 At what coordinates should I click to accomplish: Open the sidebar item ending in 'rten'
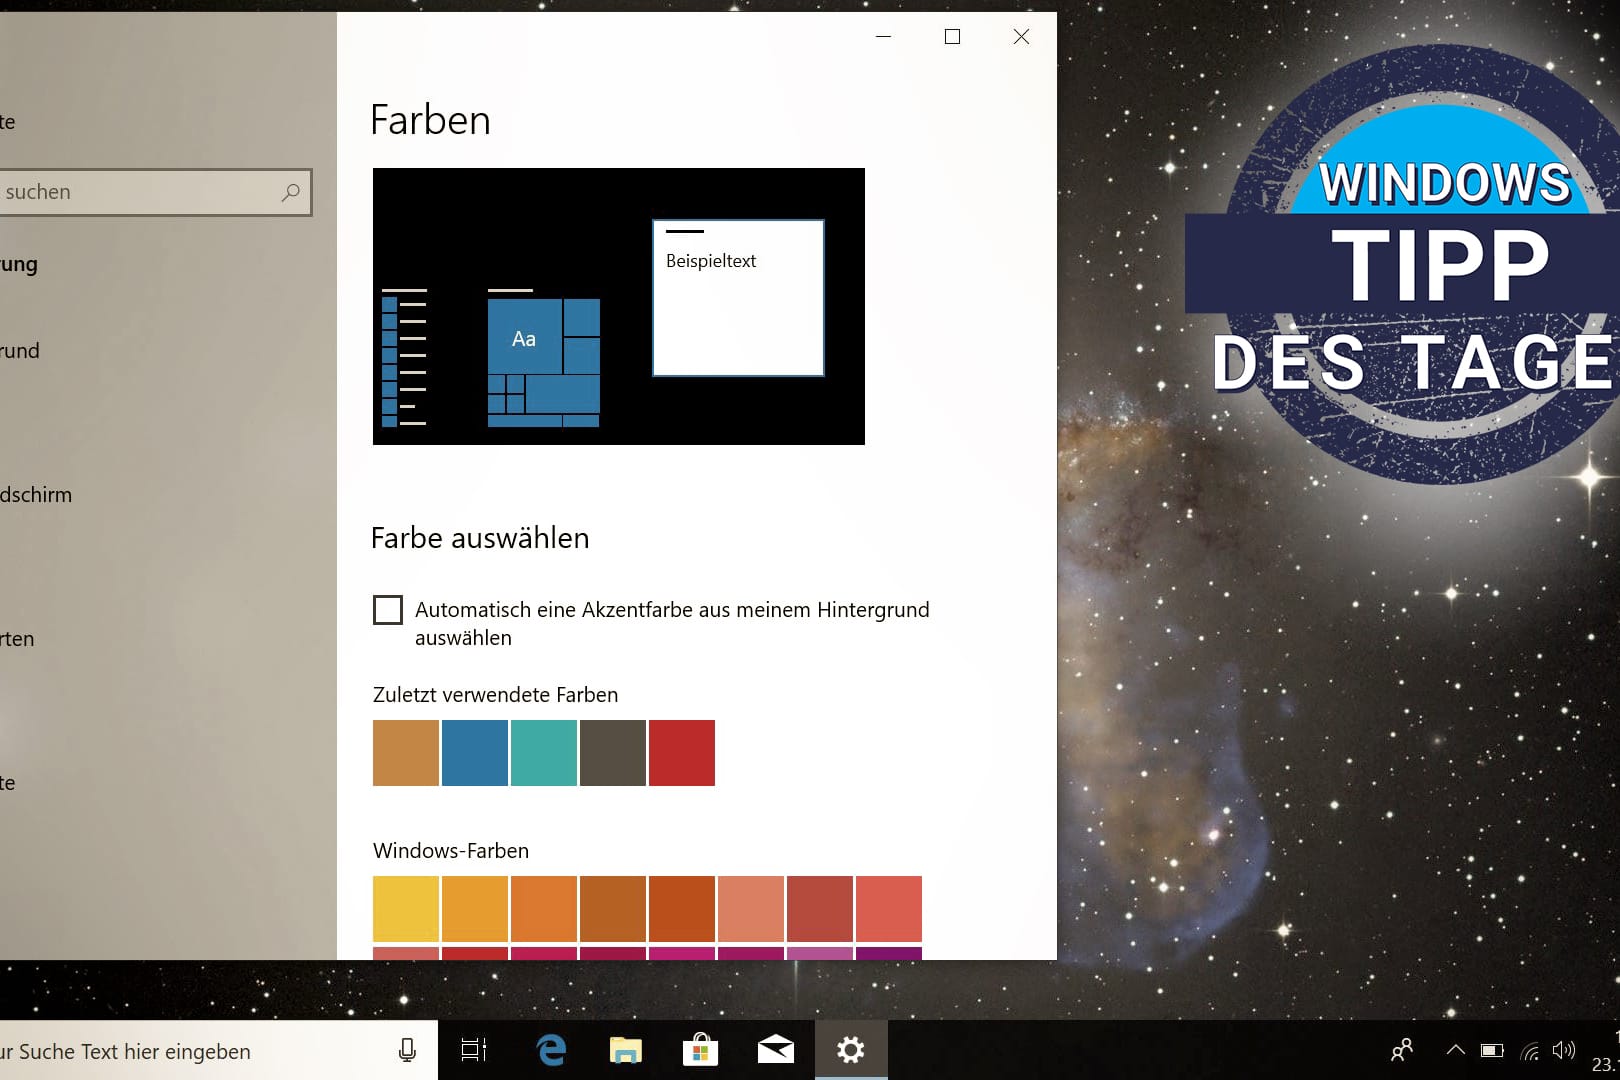tap(17, 639)
